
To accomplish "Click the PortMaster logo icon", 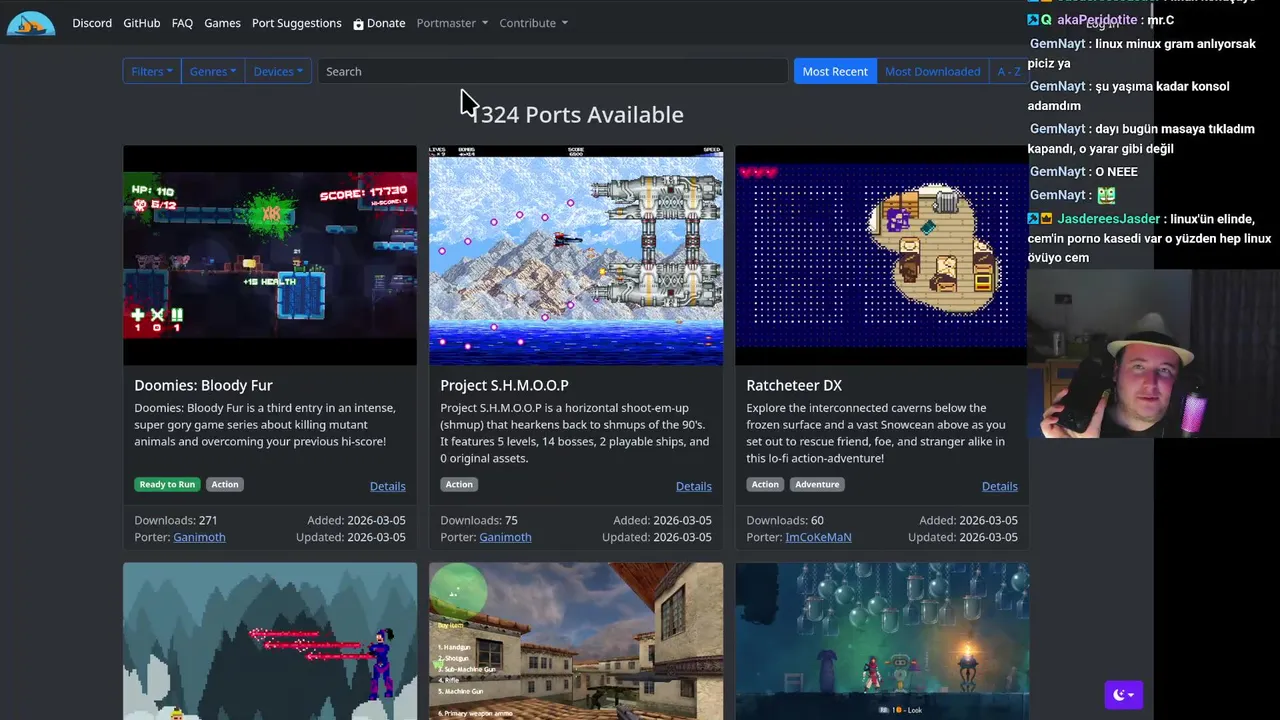I will (31, 22).
